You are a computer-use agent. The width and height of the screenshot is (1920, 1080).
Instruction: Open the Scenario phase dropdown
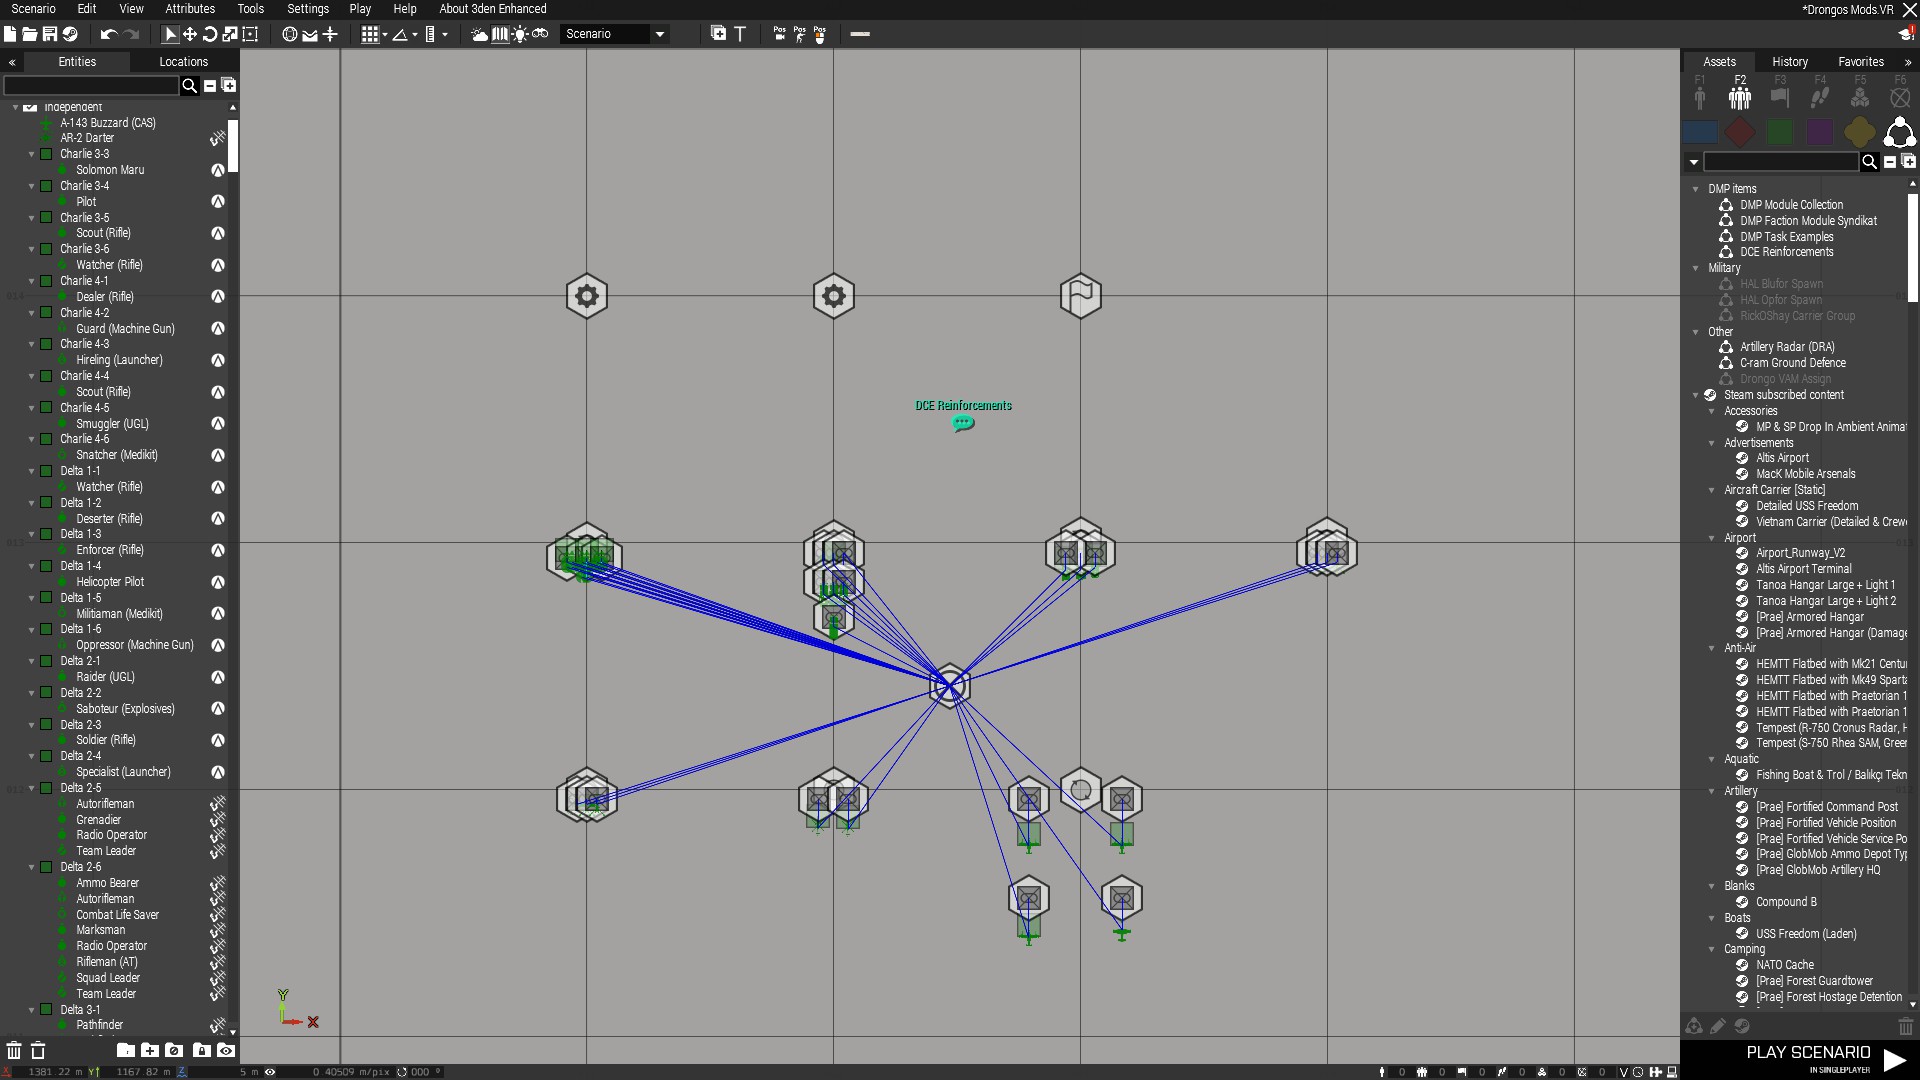[614, 34]
